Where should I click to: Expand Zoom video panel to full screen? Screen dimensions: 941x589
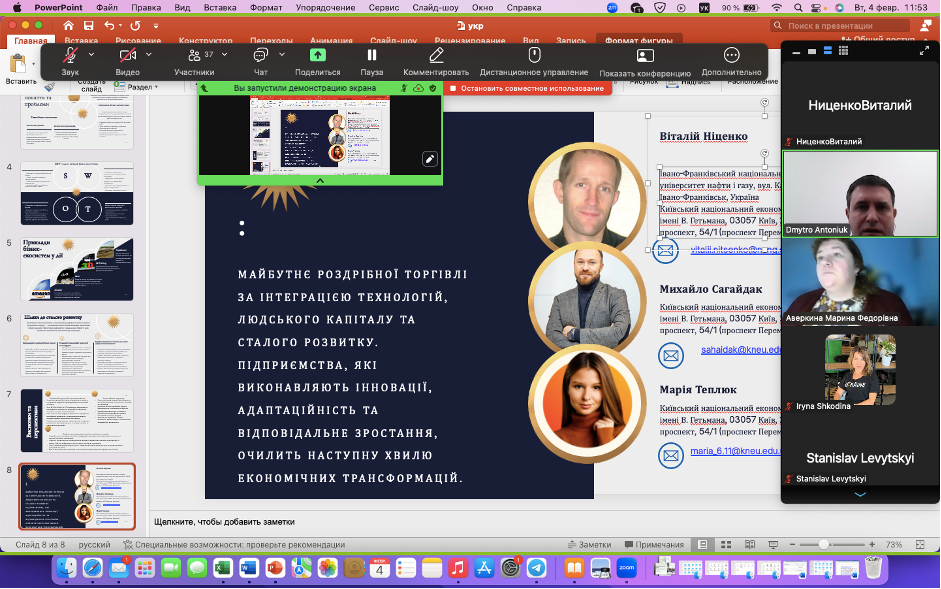pyautogui.click(x=924, y=51)
